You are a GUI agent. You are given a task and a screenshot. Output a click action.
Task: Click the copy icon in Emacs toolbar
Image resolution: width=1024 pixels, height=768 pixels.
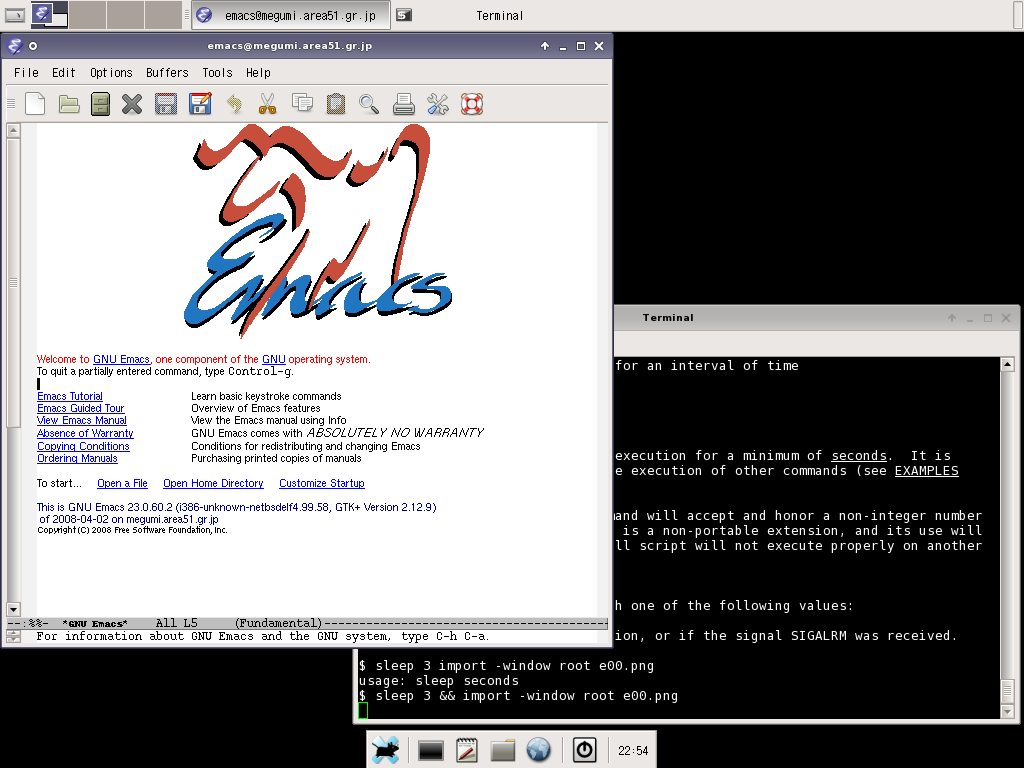click(302, 104)
